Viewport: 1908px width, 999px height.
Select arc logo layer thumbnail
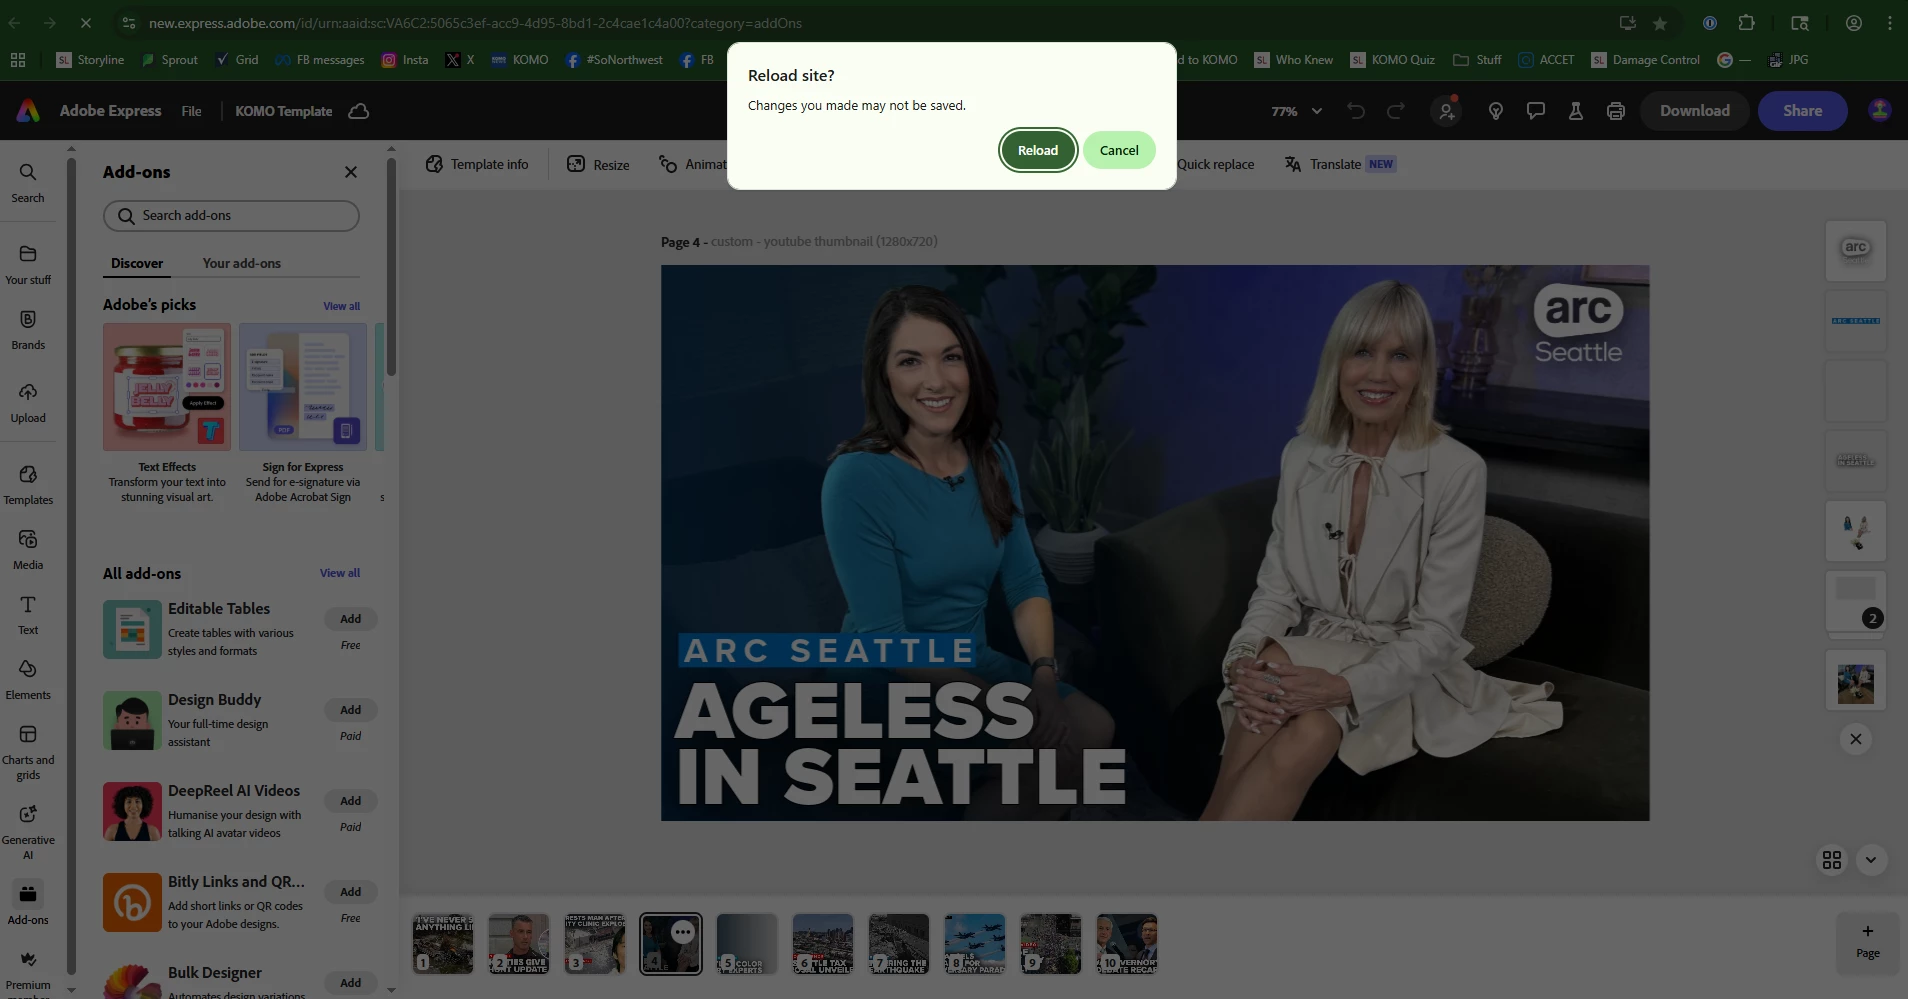coord(1856,250)
